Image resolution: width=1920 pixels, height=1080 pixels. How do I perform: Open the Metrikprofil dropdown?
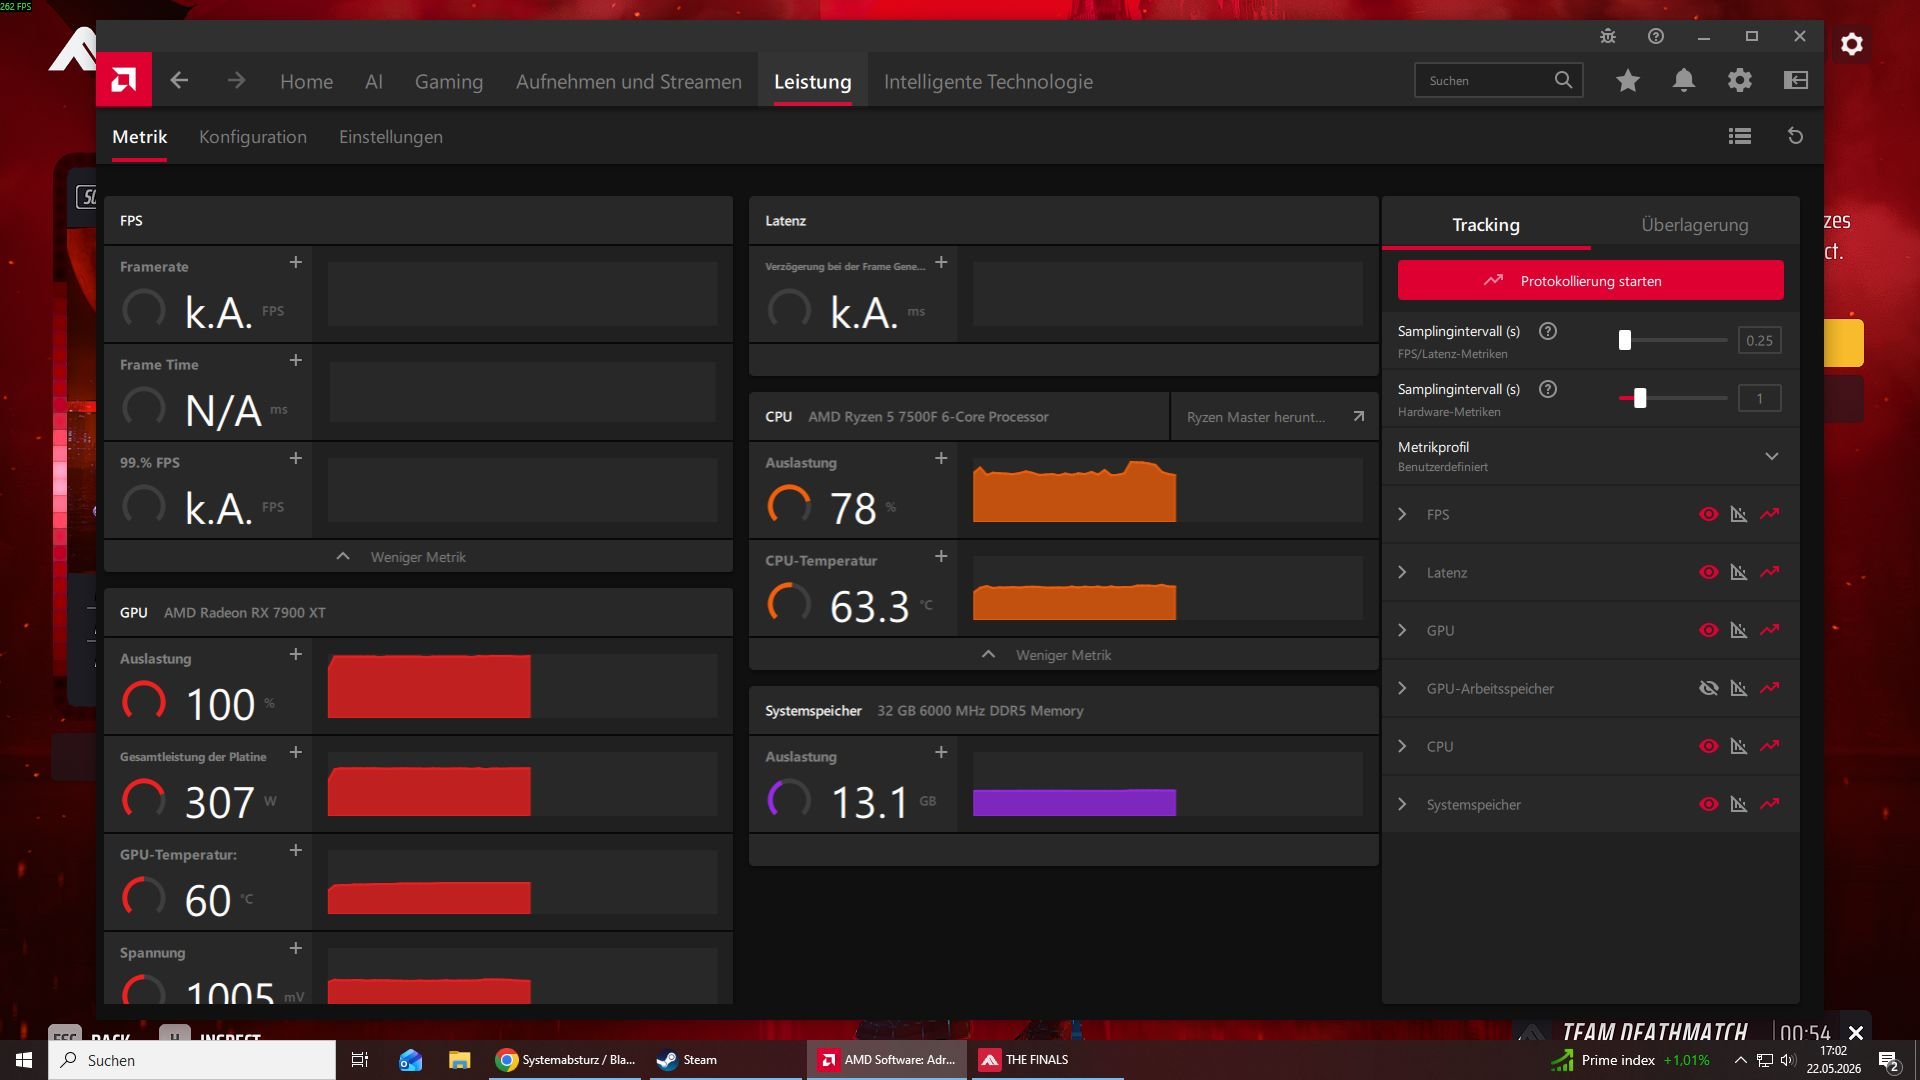[x=1590, y=456]
